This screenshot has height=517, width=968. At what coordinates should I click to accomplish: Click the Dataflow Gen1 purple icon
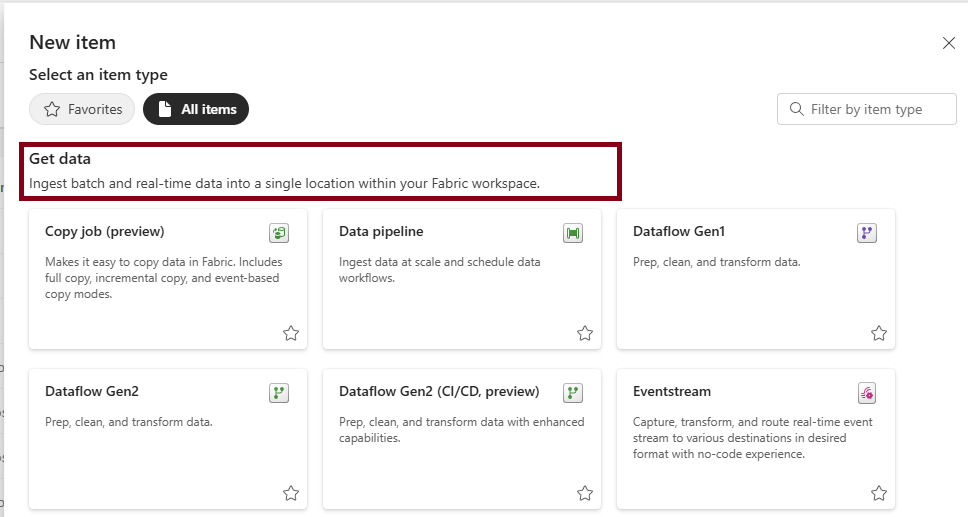pyautogui.click(x=867, y=233)
